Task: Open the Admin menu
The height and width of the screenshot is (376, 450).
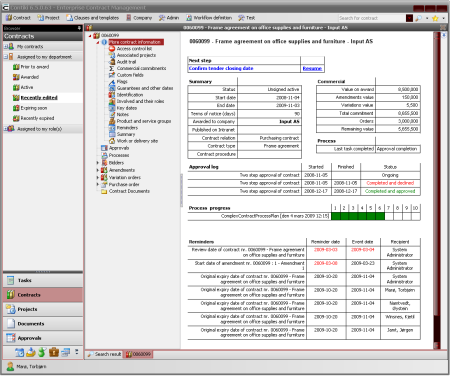Action: click(x=169, y=18)
